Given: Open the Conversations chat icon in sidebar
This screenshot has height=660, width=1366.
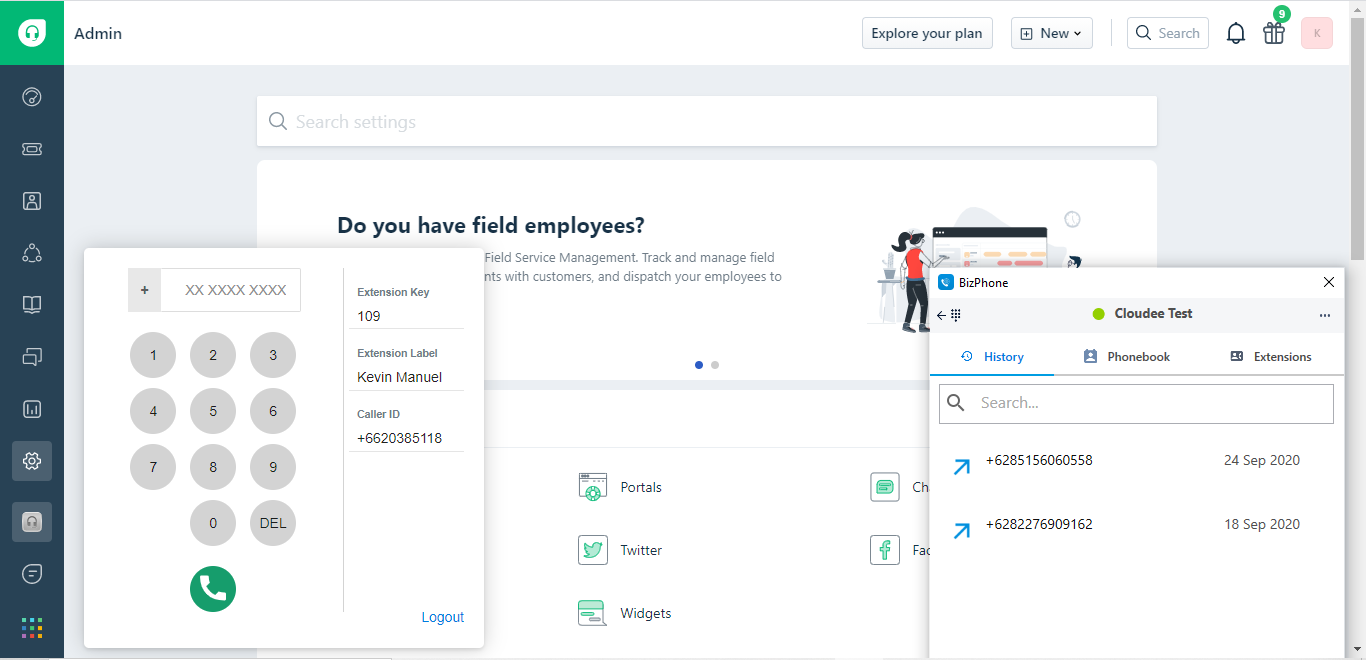Looking at the screenshot, I should (x=31, y=357).
